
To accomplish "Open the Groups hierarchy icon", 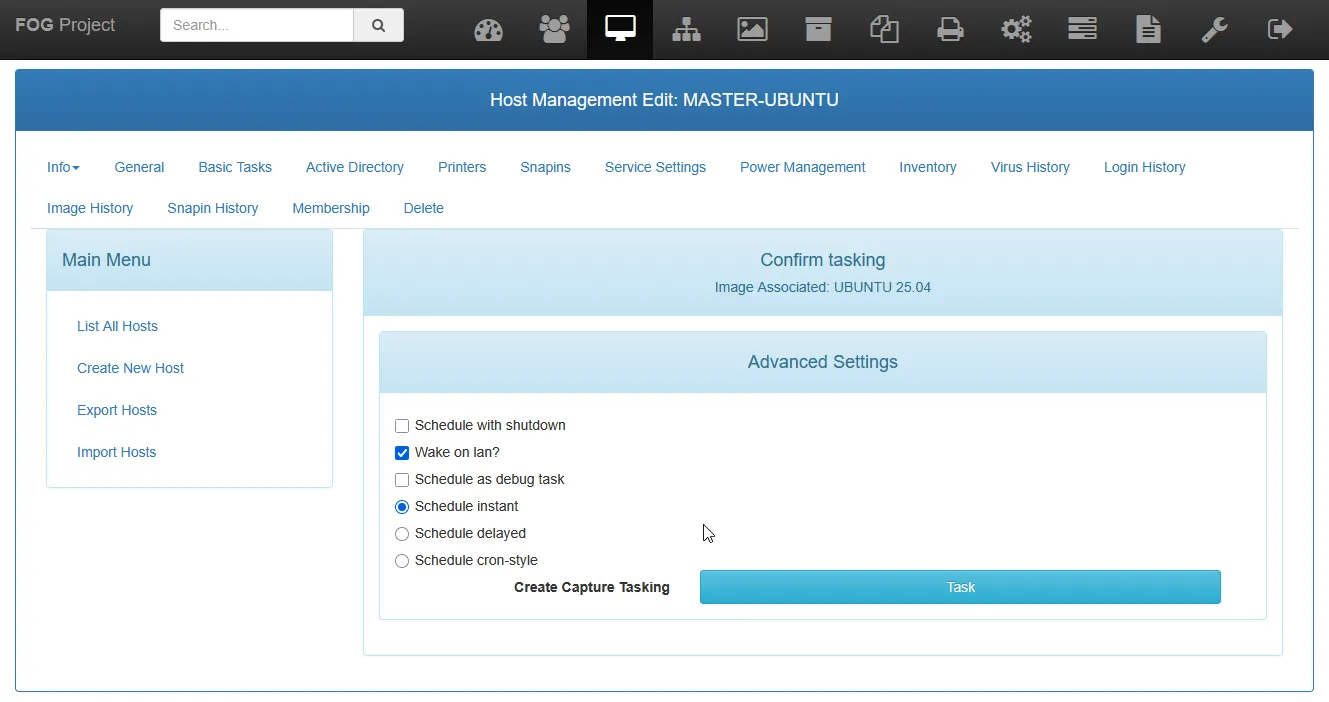I will [x=686, y=30].
